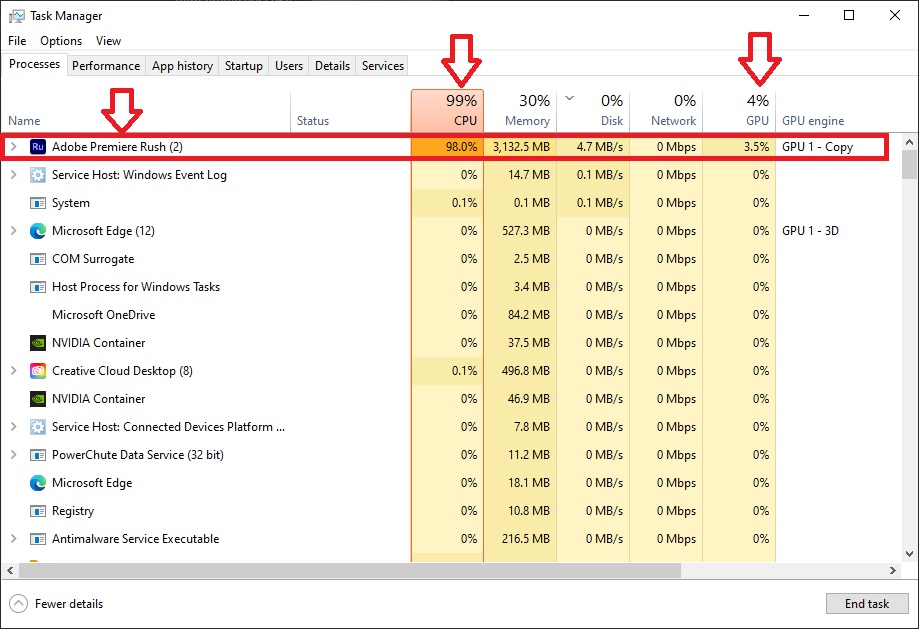This screenshot has width=919, height=629.
Task: Expand Creative Cloud Desktop (8) group
Action: coord(14,370)
